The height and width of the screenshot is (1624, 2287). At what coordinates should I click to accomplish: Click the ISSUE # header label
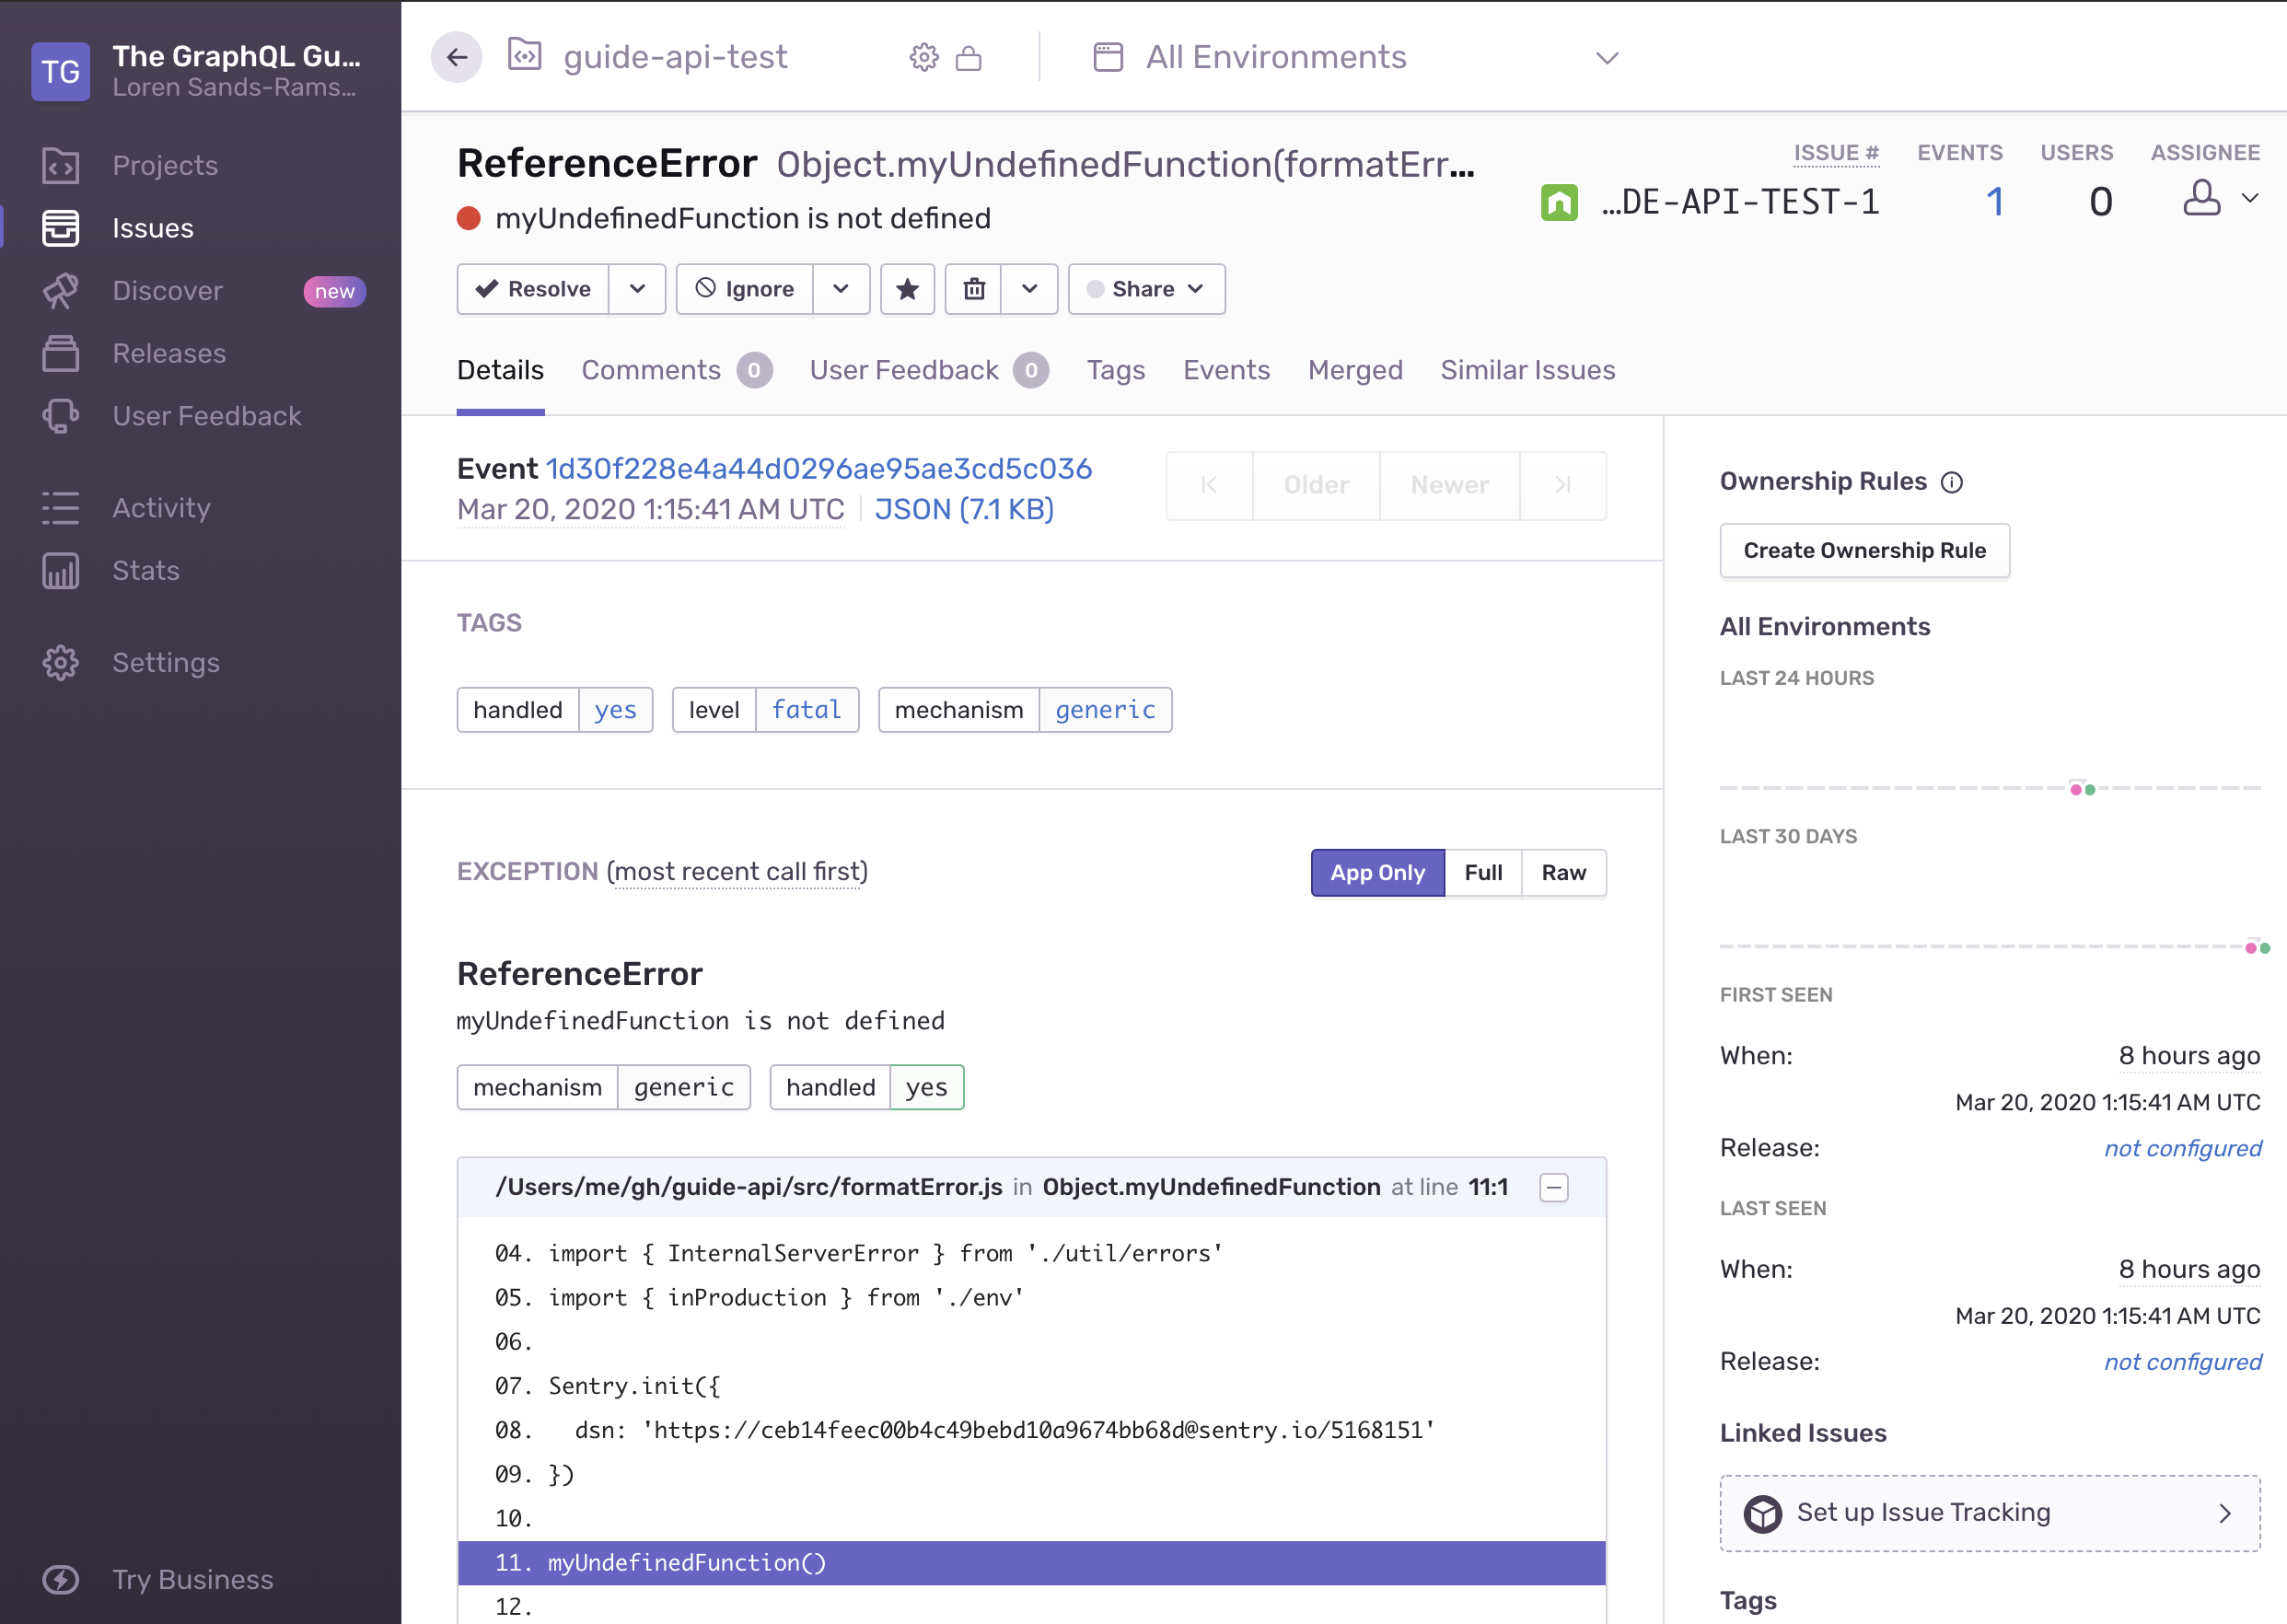click(1836, 153)
